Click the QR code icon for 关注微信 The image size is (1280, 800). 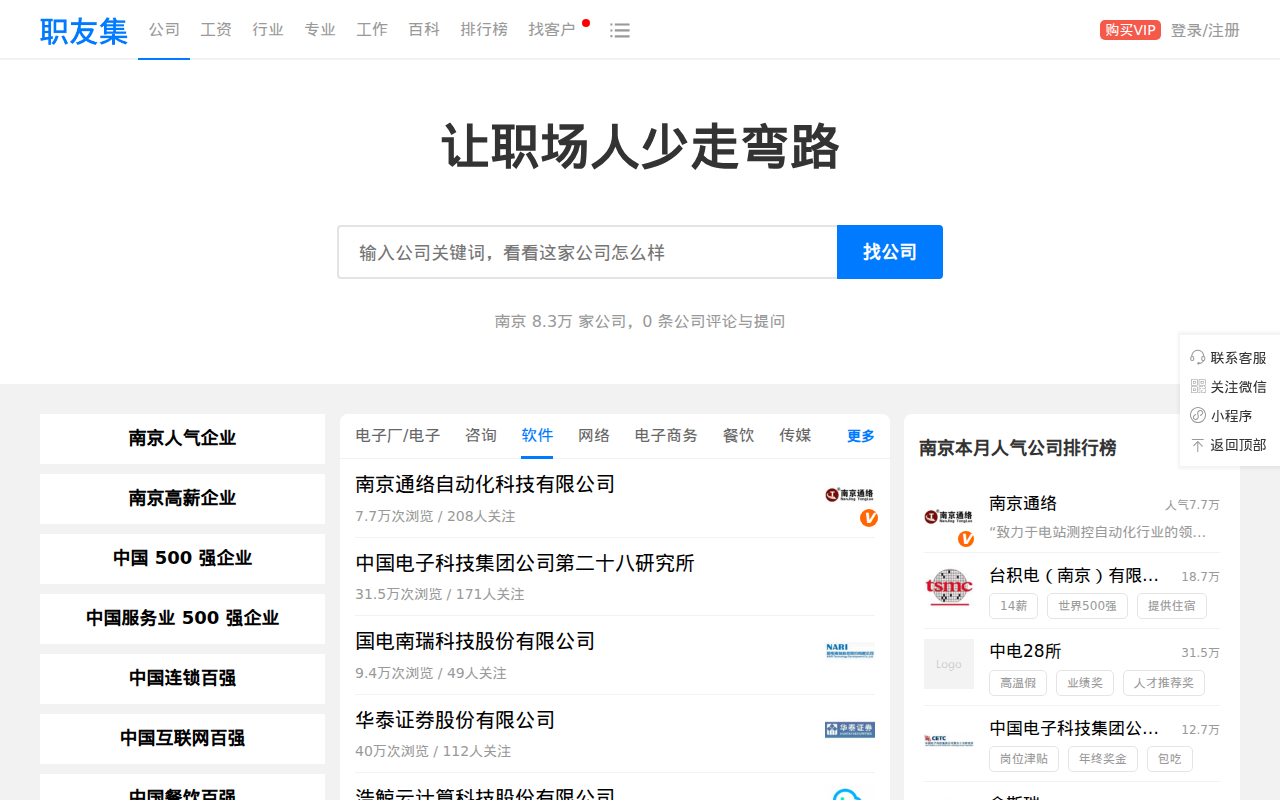click(x=1198, y=386)
